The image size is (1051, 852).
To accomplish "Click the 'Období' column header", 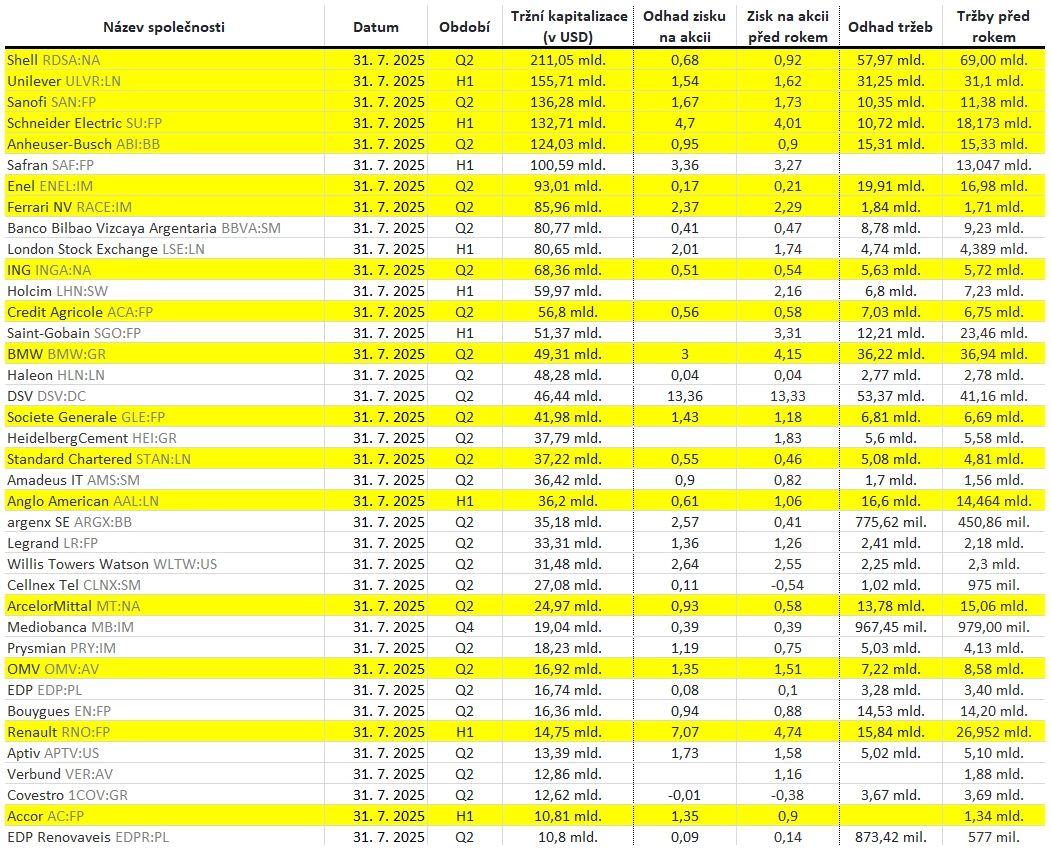I will (x=465, y=27).
